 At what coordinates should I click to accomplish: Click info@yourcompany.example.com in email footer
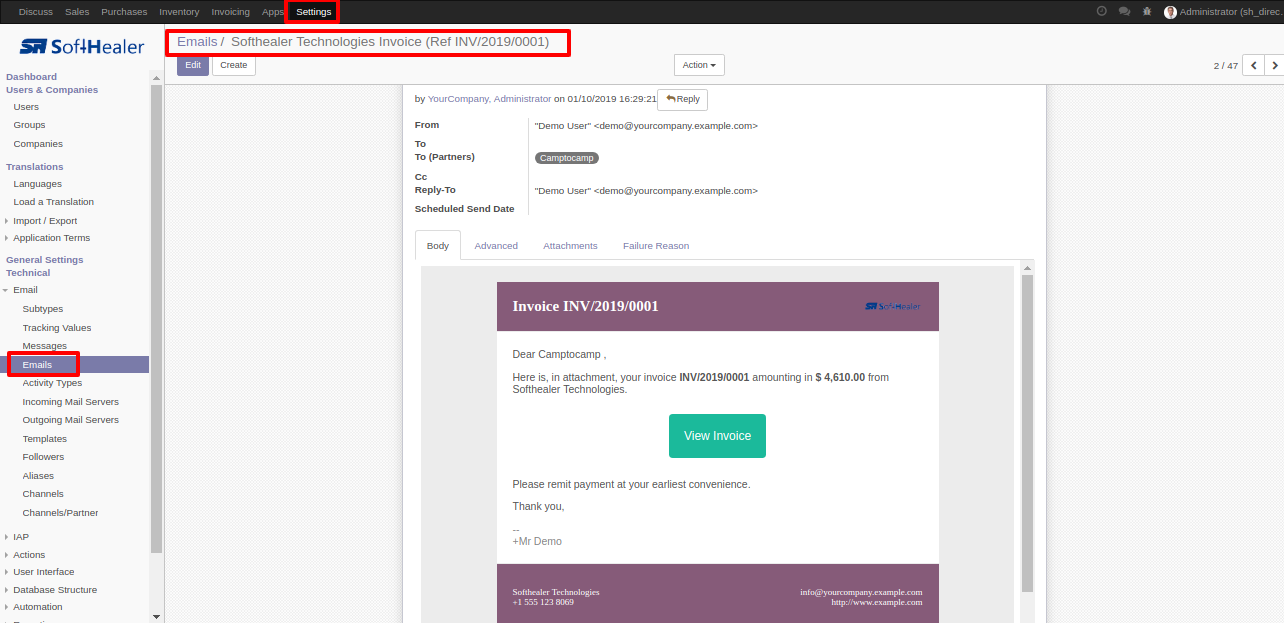pos(861,592)
